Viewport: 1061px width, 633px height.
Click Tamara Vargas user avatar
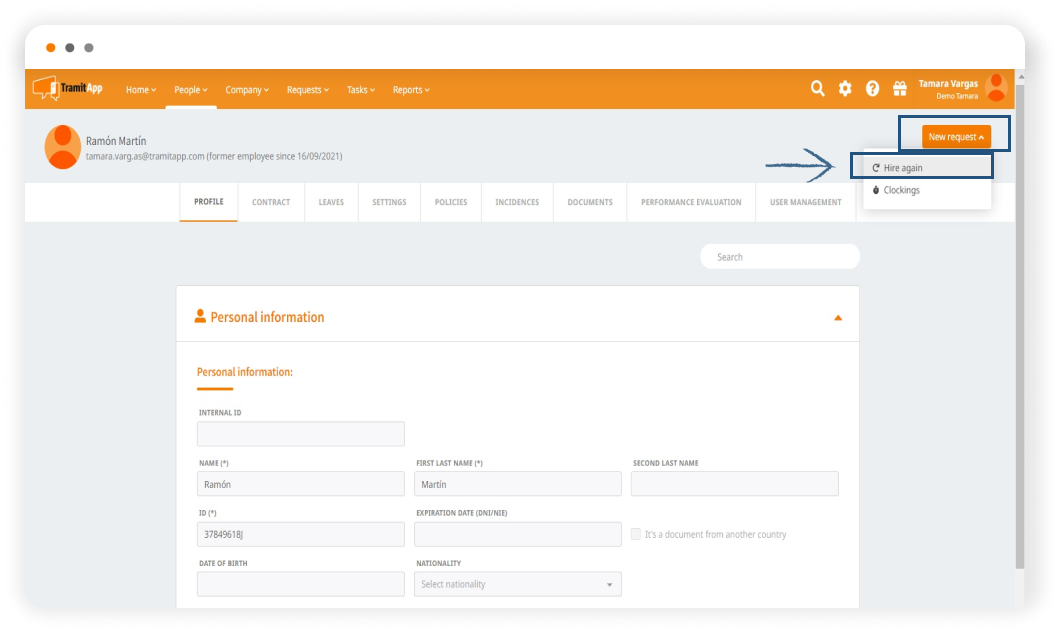pos(996,89)
